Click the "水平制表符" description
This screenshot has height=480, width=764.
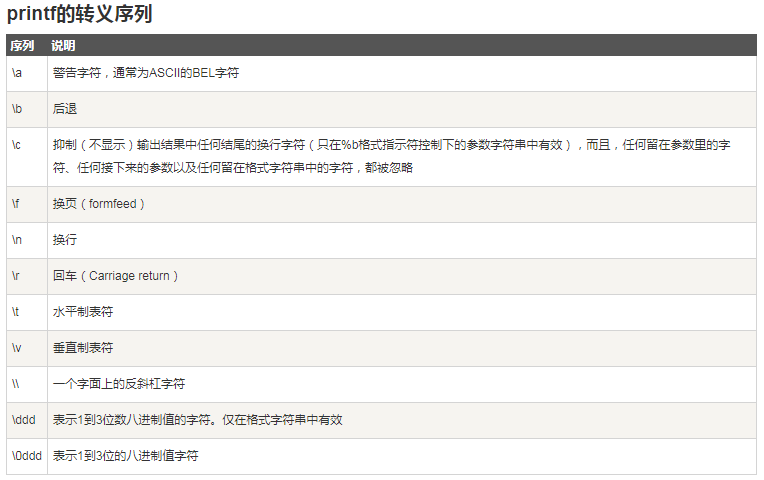83,312
